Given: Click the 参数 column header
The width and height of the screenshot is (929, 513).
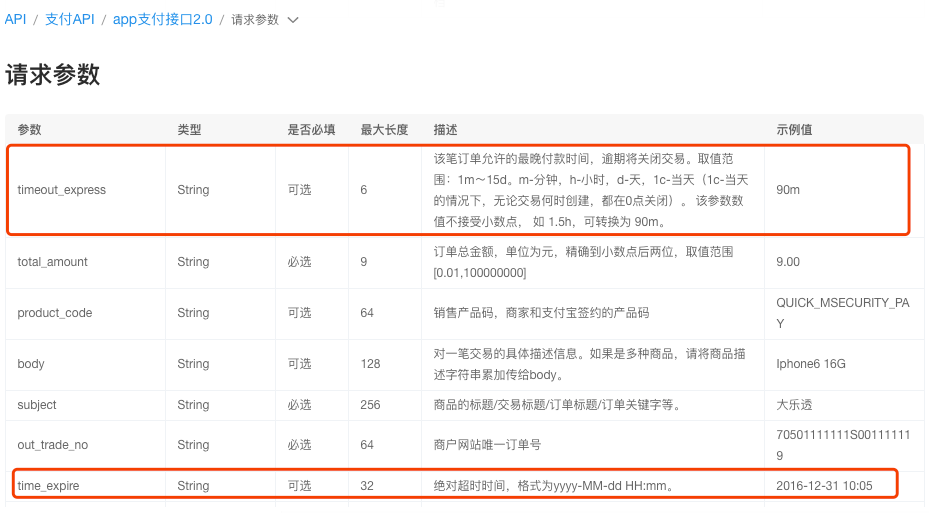Looking at the screenshot, I should [30, 130].
